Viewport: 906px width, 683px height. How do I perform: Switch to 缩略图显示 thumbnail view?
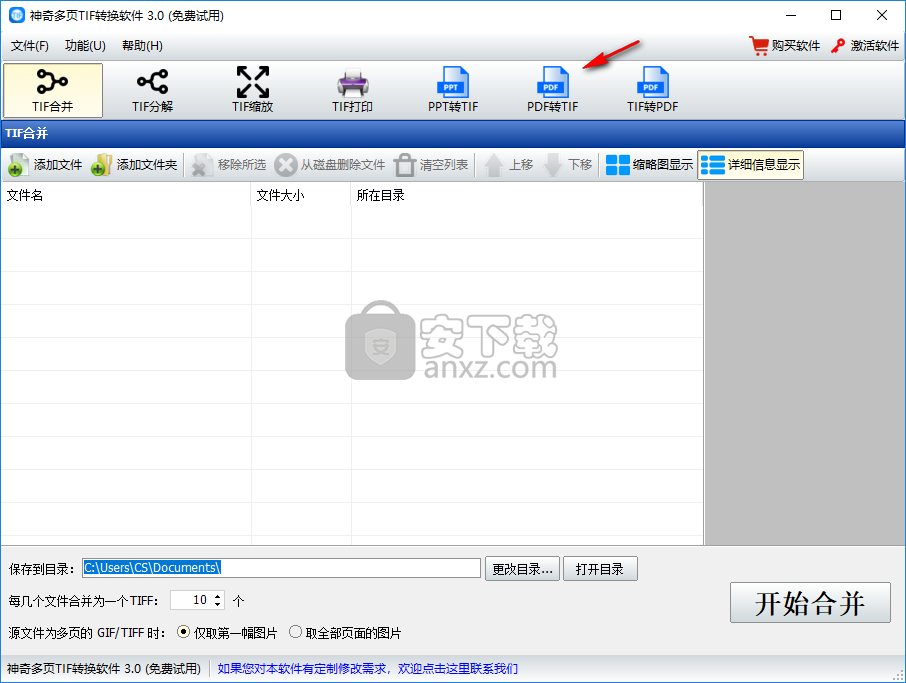[649, 165]
